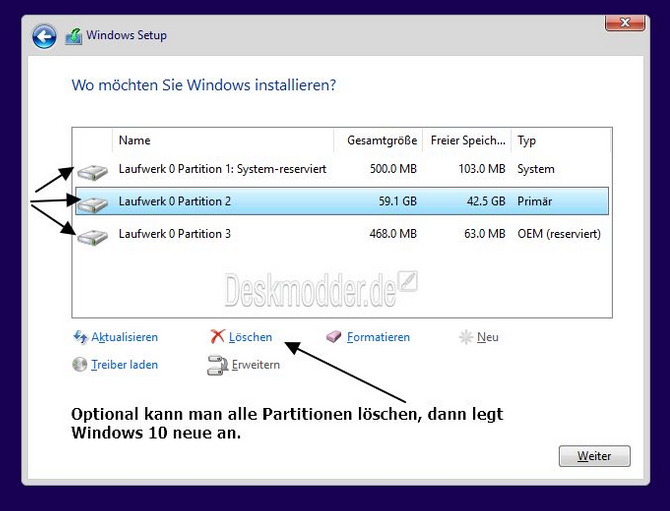The image size is (670, 511).
Task: Sort by the Typ column header
Action: coord(561,140)
